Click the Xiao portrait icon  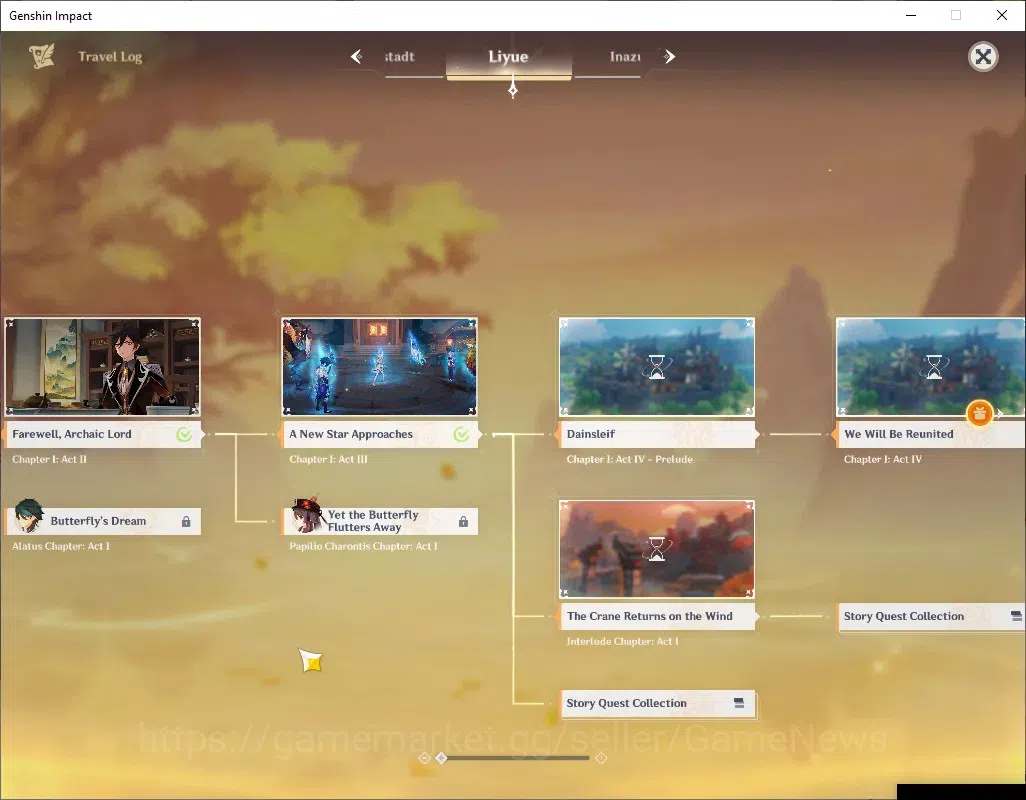point(29,515)
